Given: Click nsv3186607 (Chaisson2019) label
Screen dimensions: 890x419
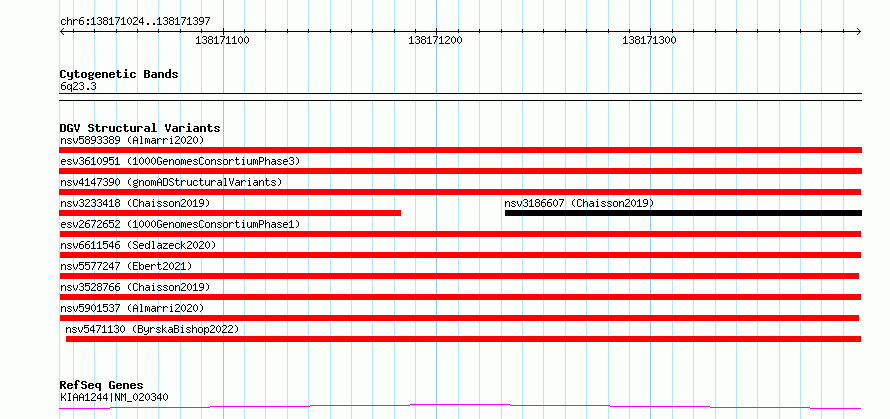Looking at the screenshot, I should coord(579,203).
